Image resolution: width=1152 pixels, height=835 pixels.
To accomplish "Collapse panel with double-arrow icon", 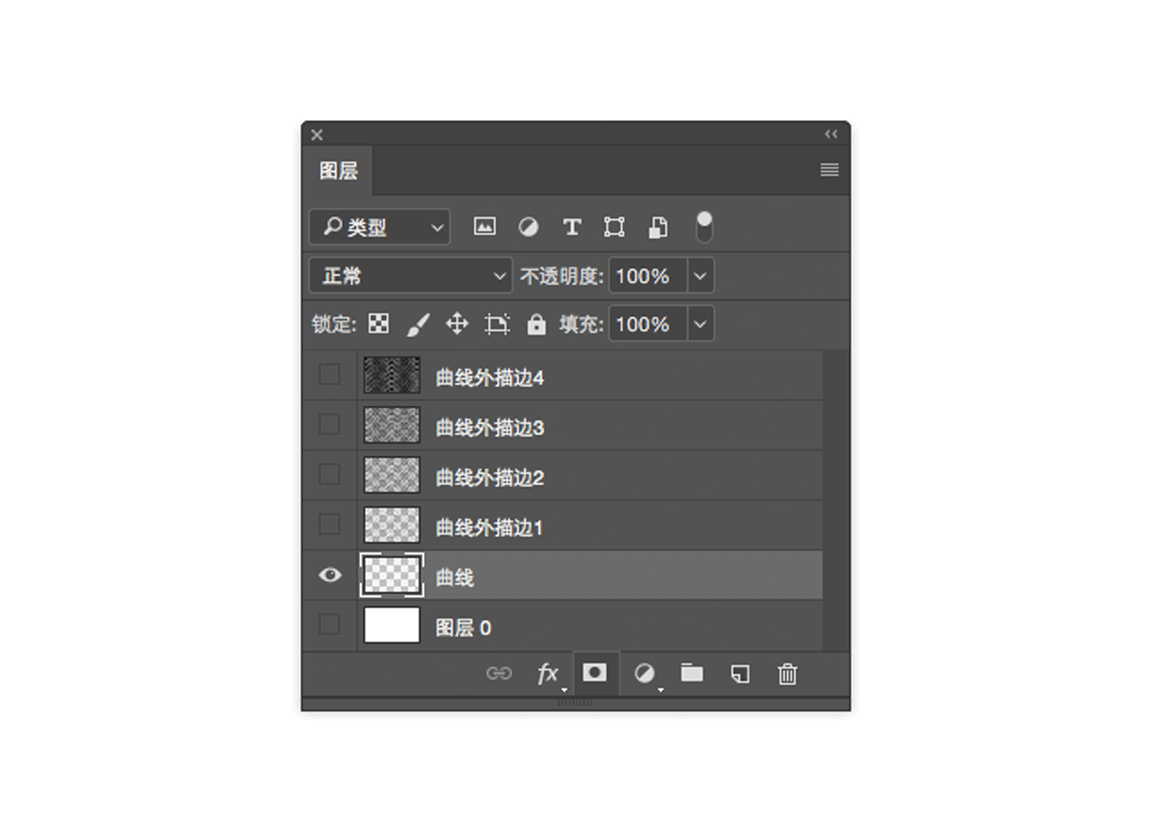I will [x=831, y=134].
